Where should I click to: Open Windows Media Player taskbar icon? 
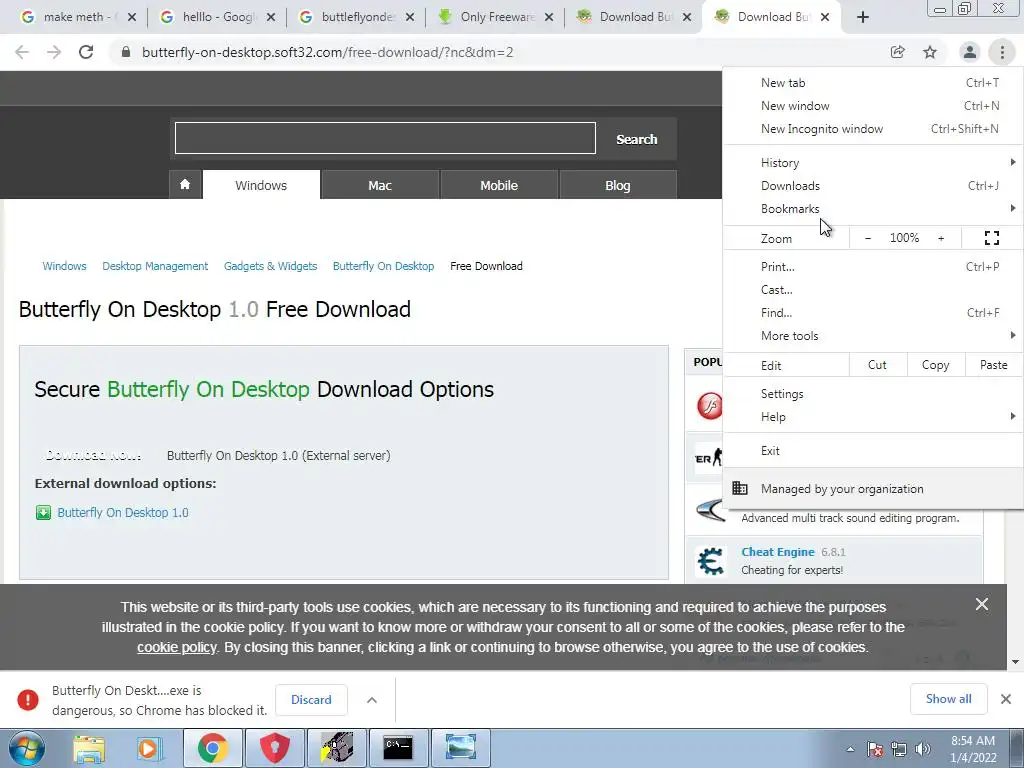149,748
